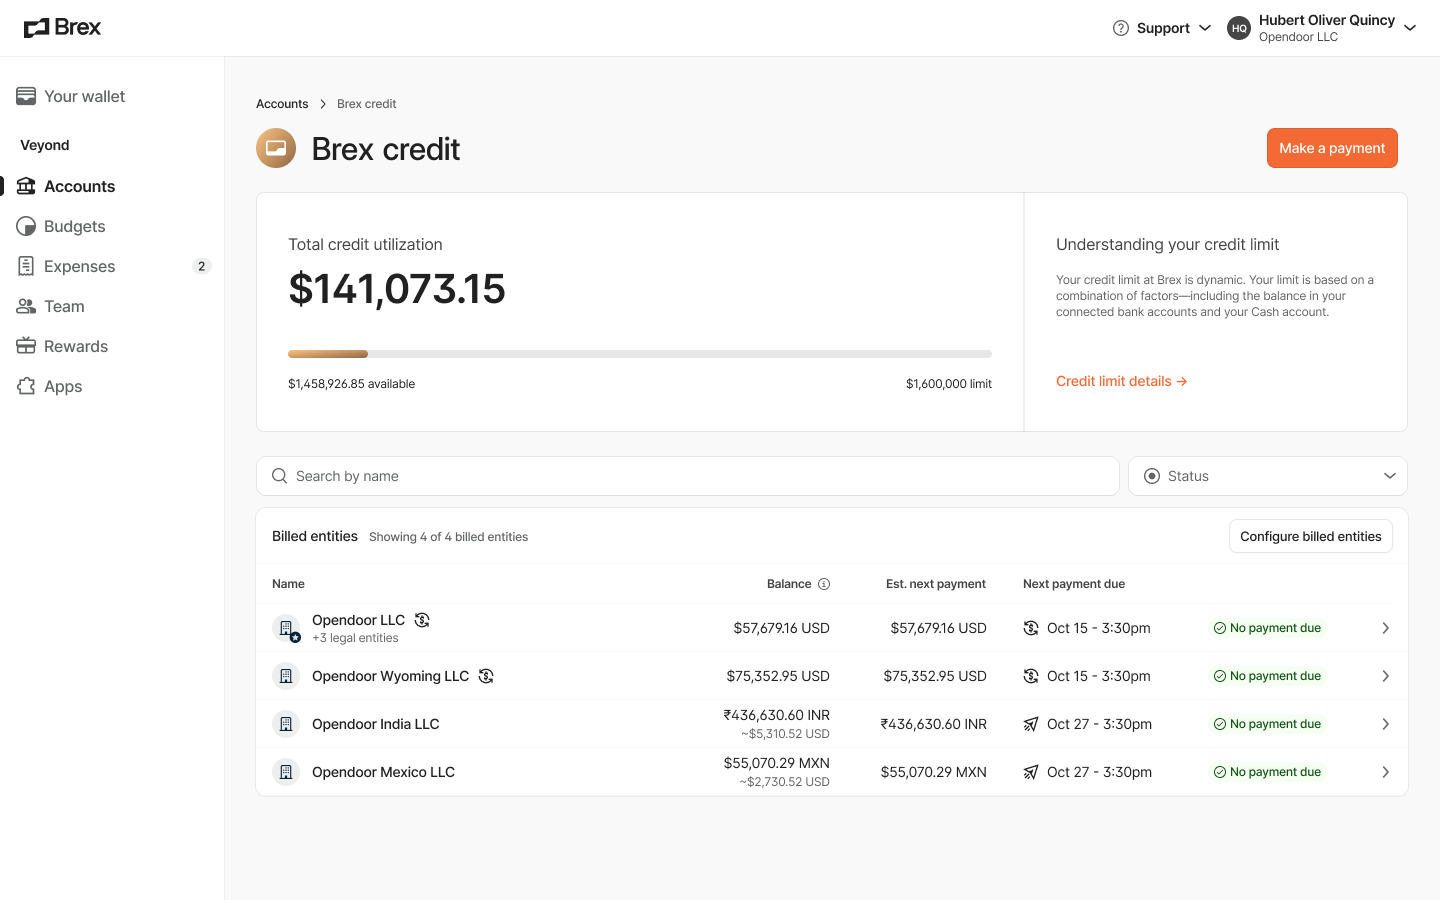The image size is (1440, 900).
Task: Click paper plane icon in Opendoor Mexico row
Action: (x=1031, y=772)
